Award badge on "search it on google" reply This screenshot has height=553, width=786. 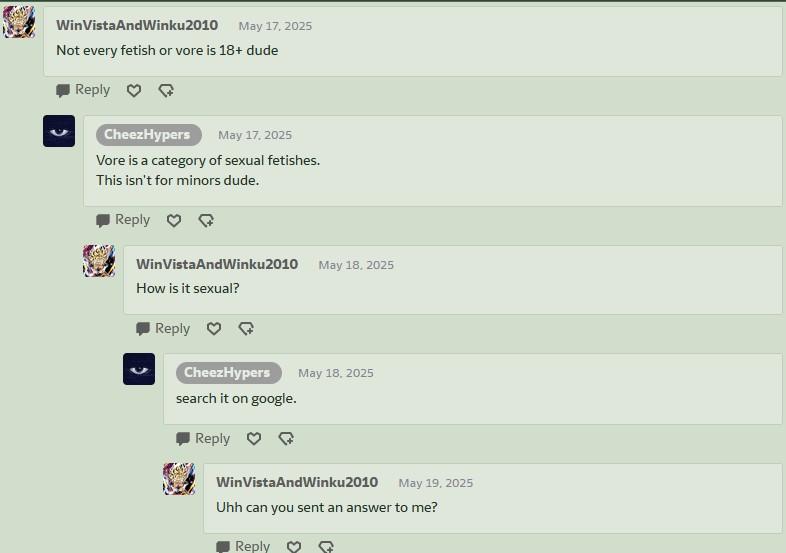click(x=286, y=439)
